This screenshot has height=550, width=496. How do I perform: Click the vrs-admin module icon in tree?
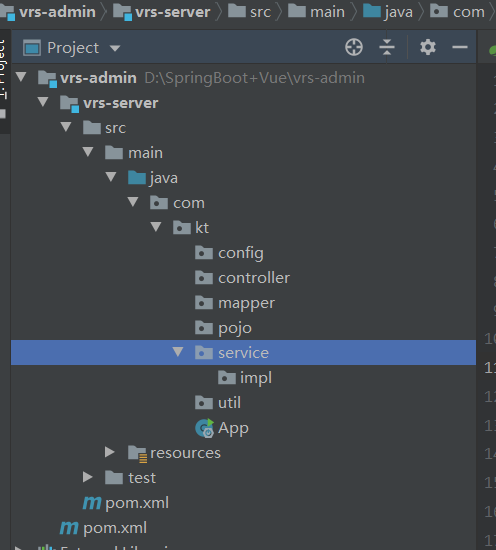pyautogui.click(x=47, y=79)
